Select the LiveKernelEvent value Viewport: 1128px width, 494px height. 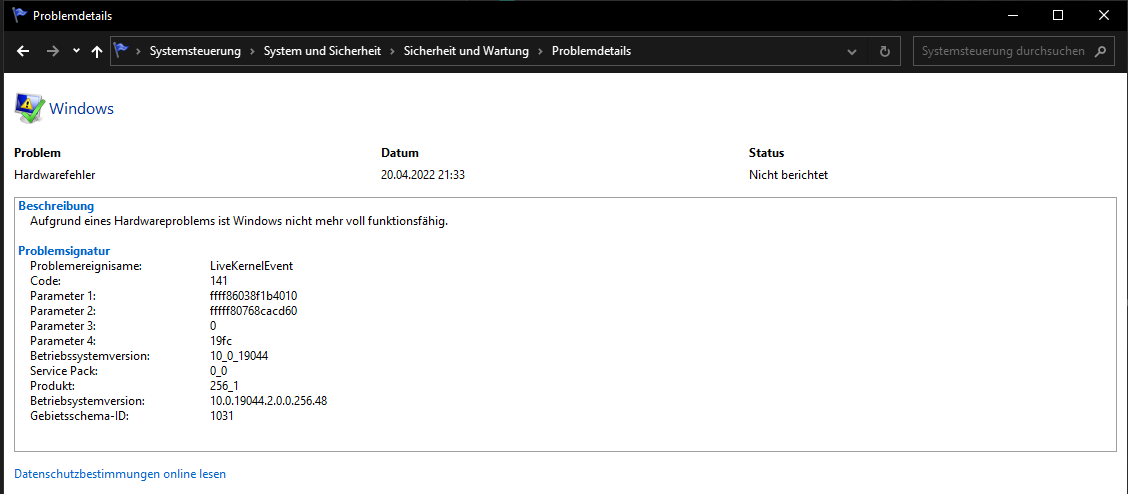[252, 266]
